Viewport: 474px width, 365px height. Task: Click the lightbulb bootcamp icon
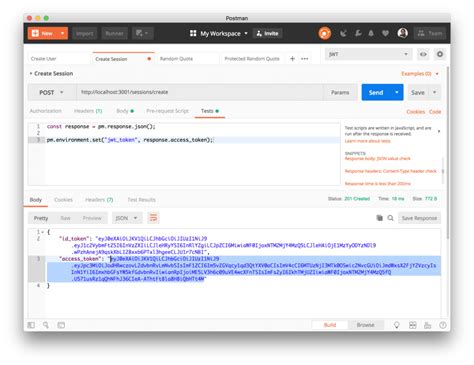[397, 325]
